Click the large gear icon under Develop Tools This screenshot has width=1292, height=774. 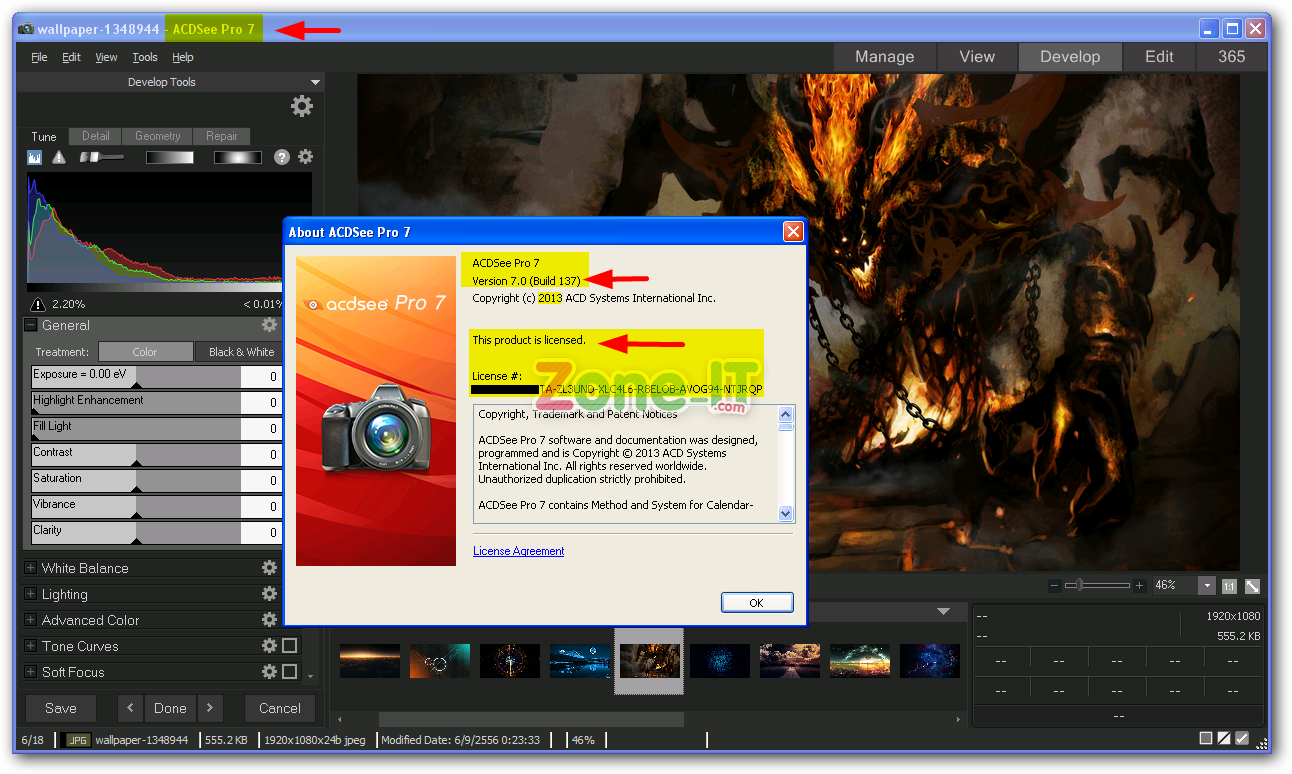302,106
